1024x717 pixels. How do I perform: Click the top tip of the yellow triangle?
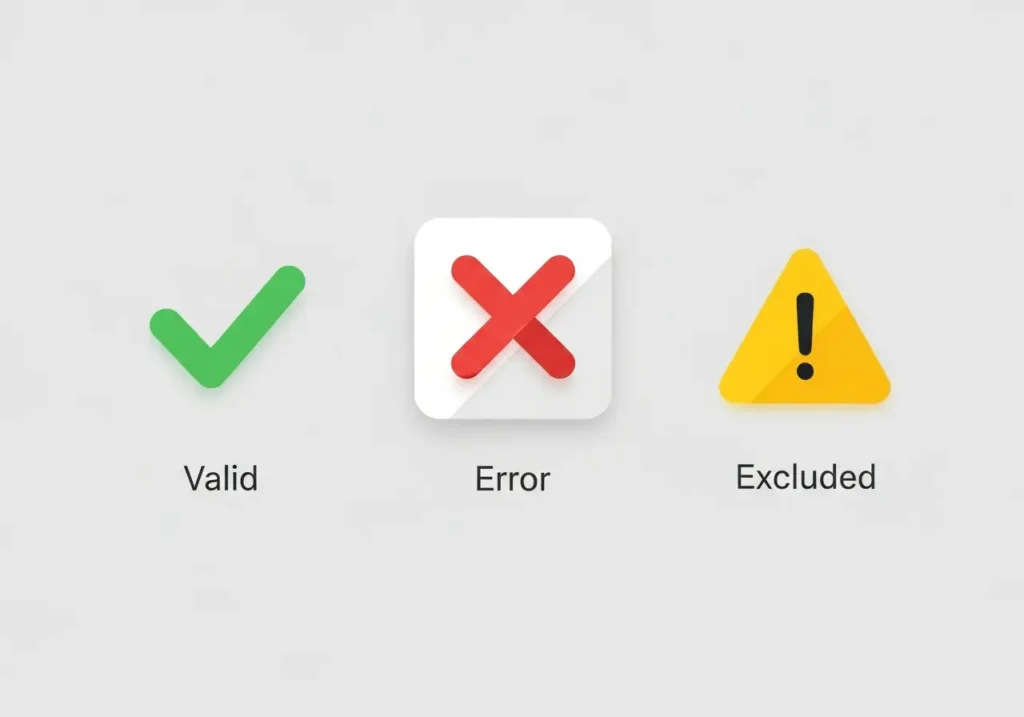pos(805,256)
